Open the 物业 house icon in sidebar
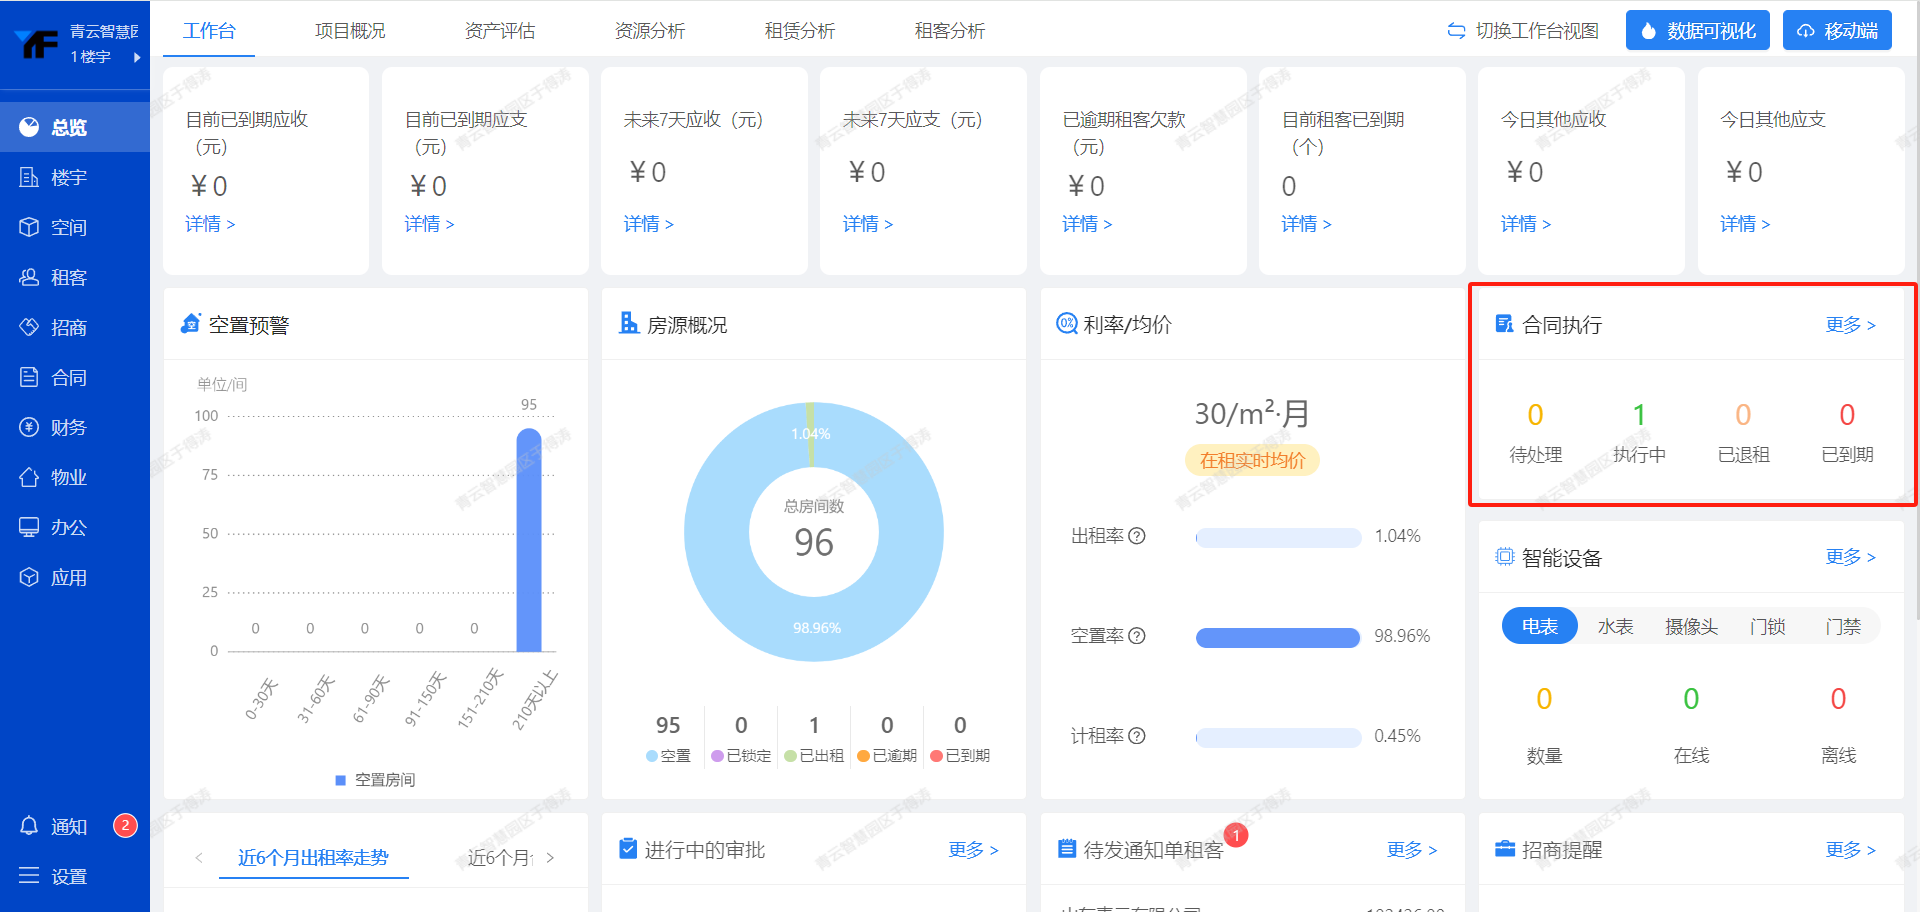Image resolution: width=1920 pixels, height=912 pixels. tap(29, 478)
